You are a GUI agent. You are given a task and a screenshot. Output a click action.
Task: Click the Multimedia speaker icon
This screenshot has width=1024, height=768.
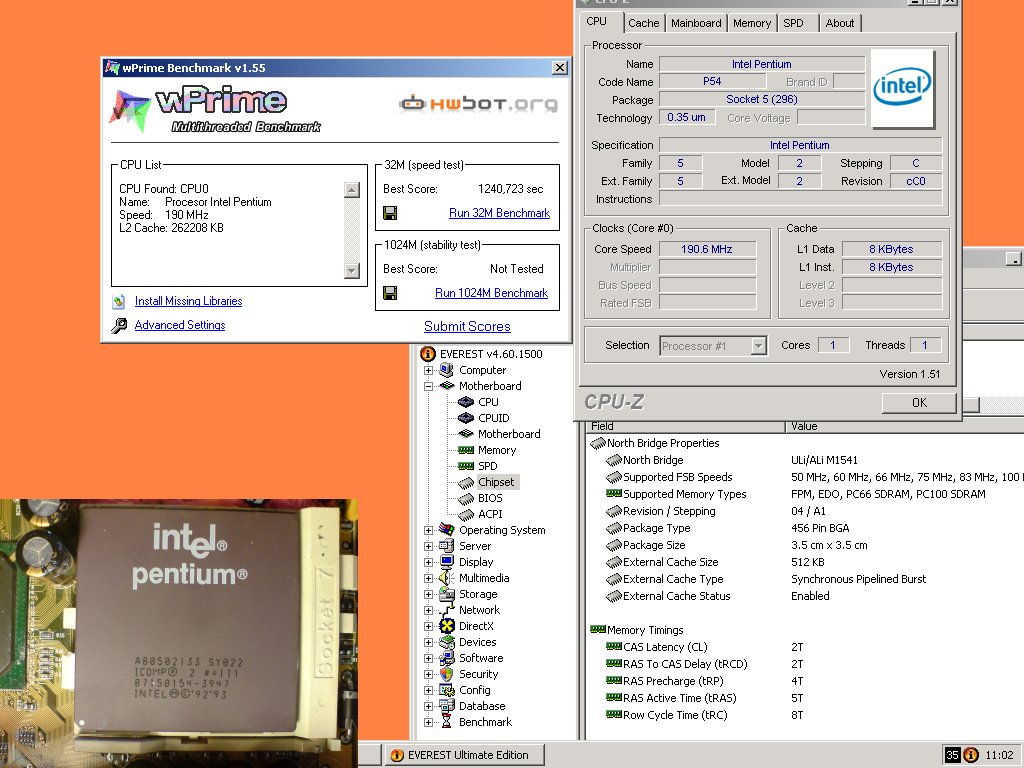tap(447, 578)
